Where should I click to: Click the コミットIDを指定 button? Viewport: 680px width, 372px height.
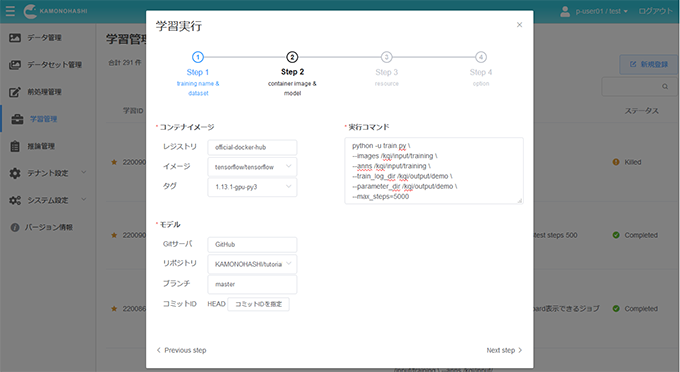[258, 304]
